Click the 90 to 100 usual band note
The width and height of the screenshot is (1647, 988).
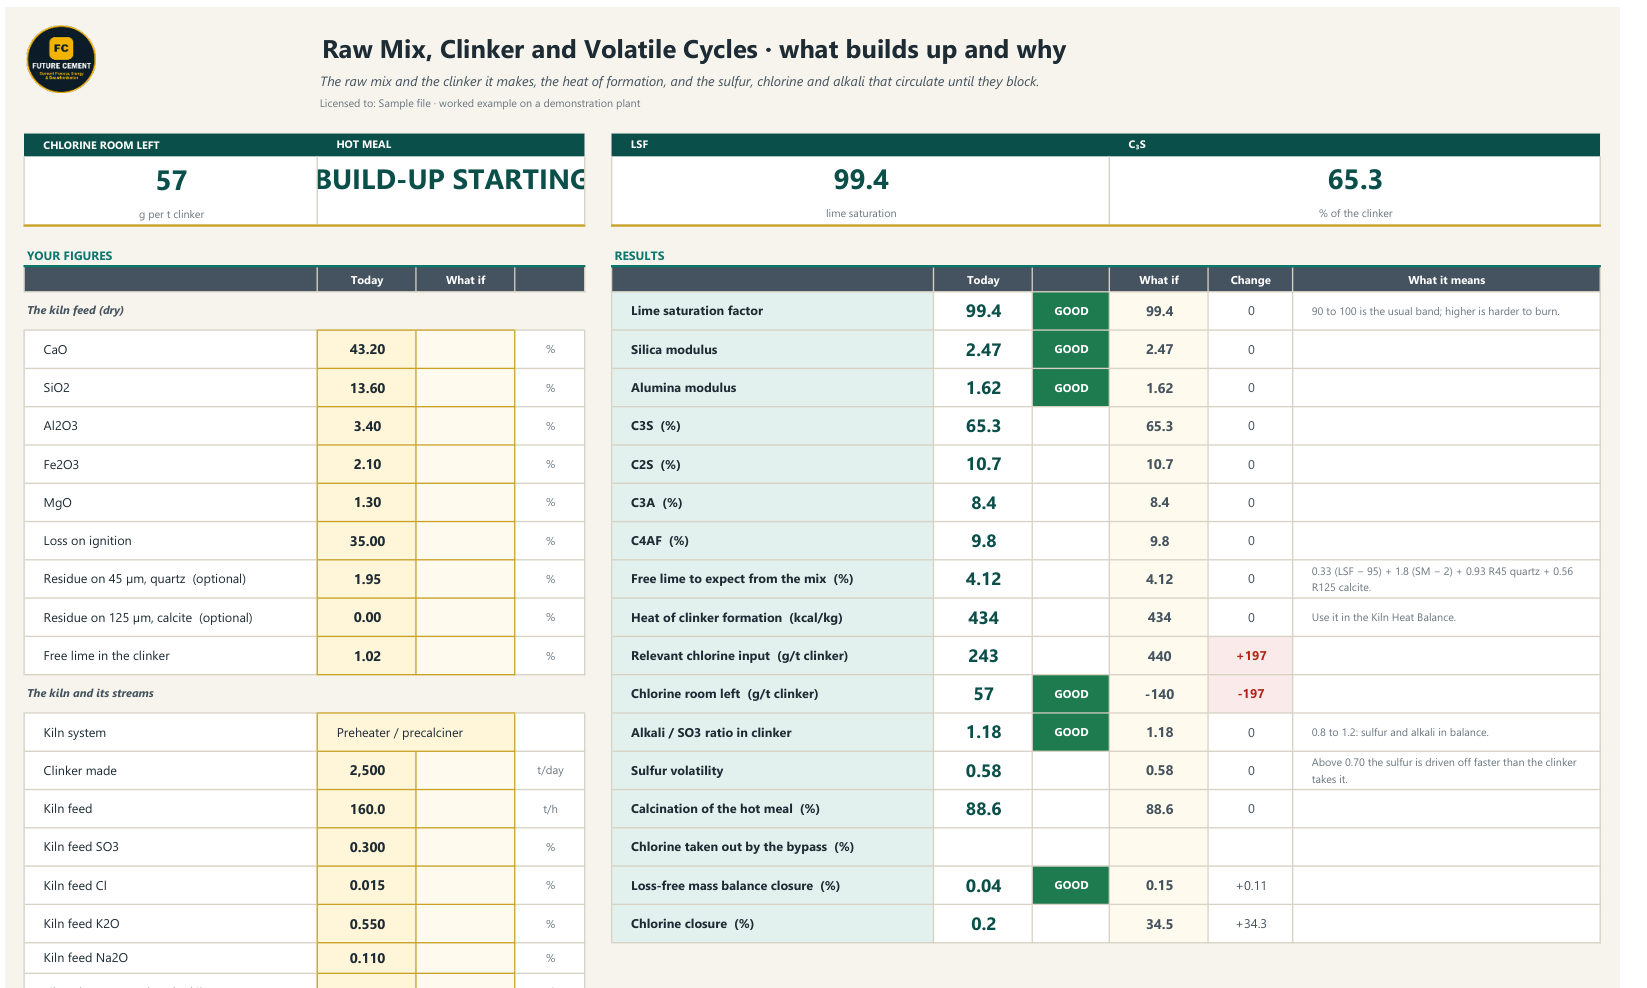1435,311
